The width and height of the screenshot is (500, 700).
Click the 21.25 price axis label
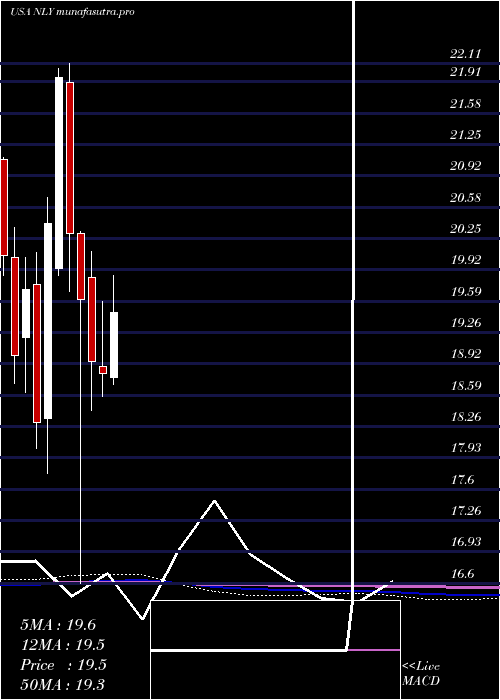466,135
